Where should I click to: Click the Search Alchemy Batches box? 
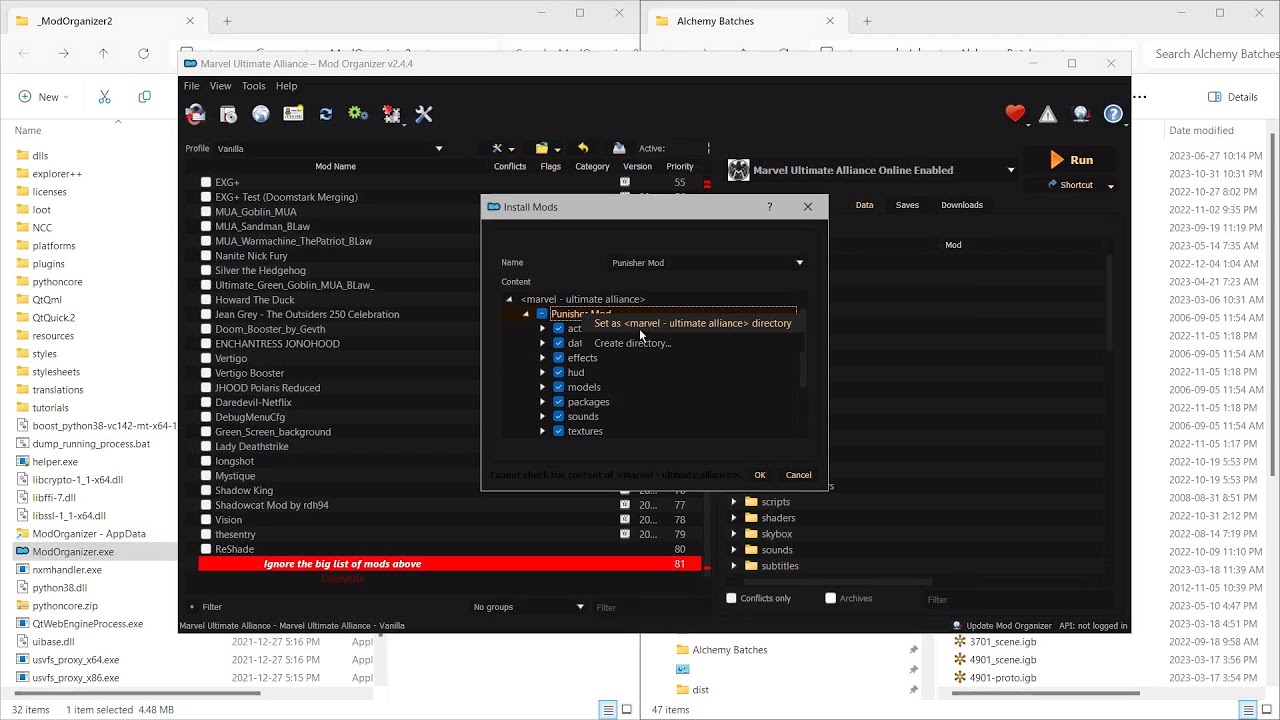[1215, 54]
